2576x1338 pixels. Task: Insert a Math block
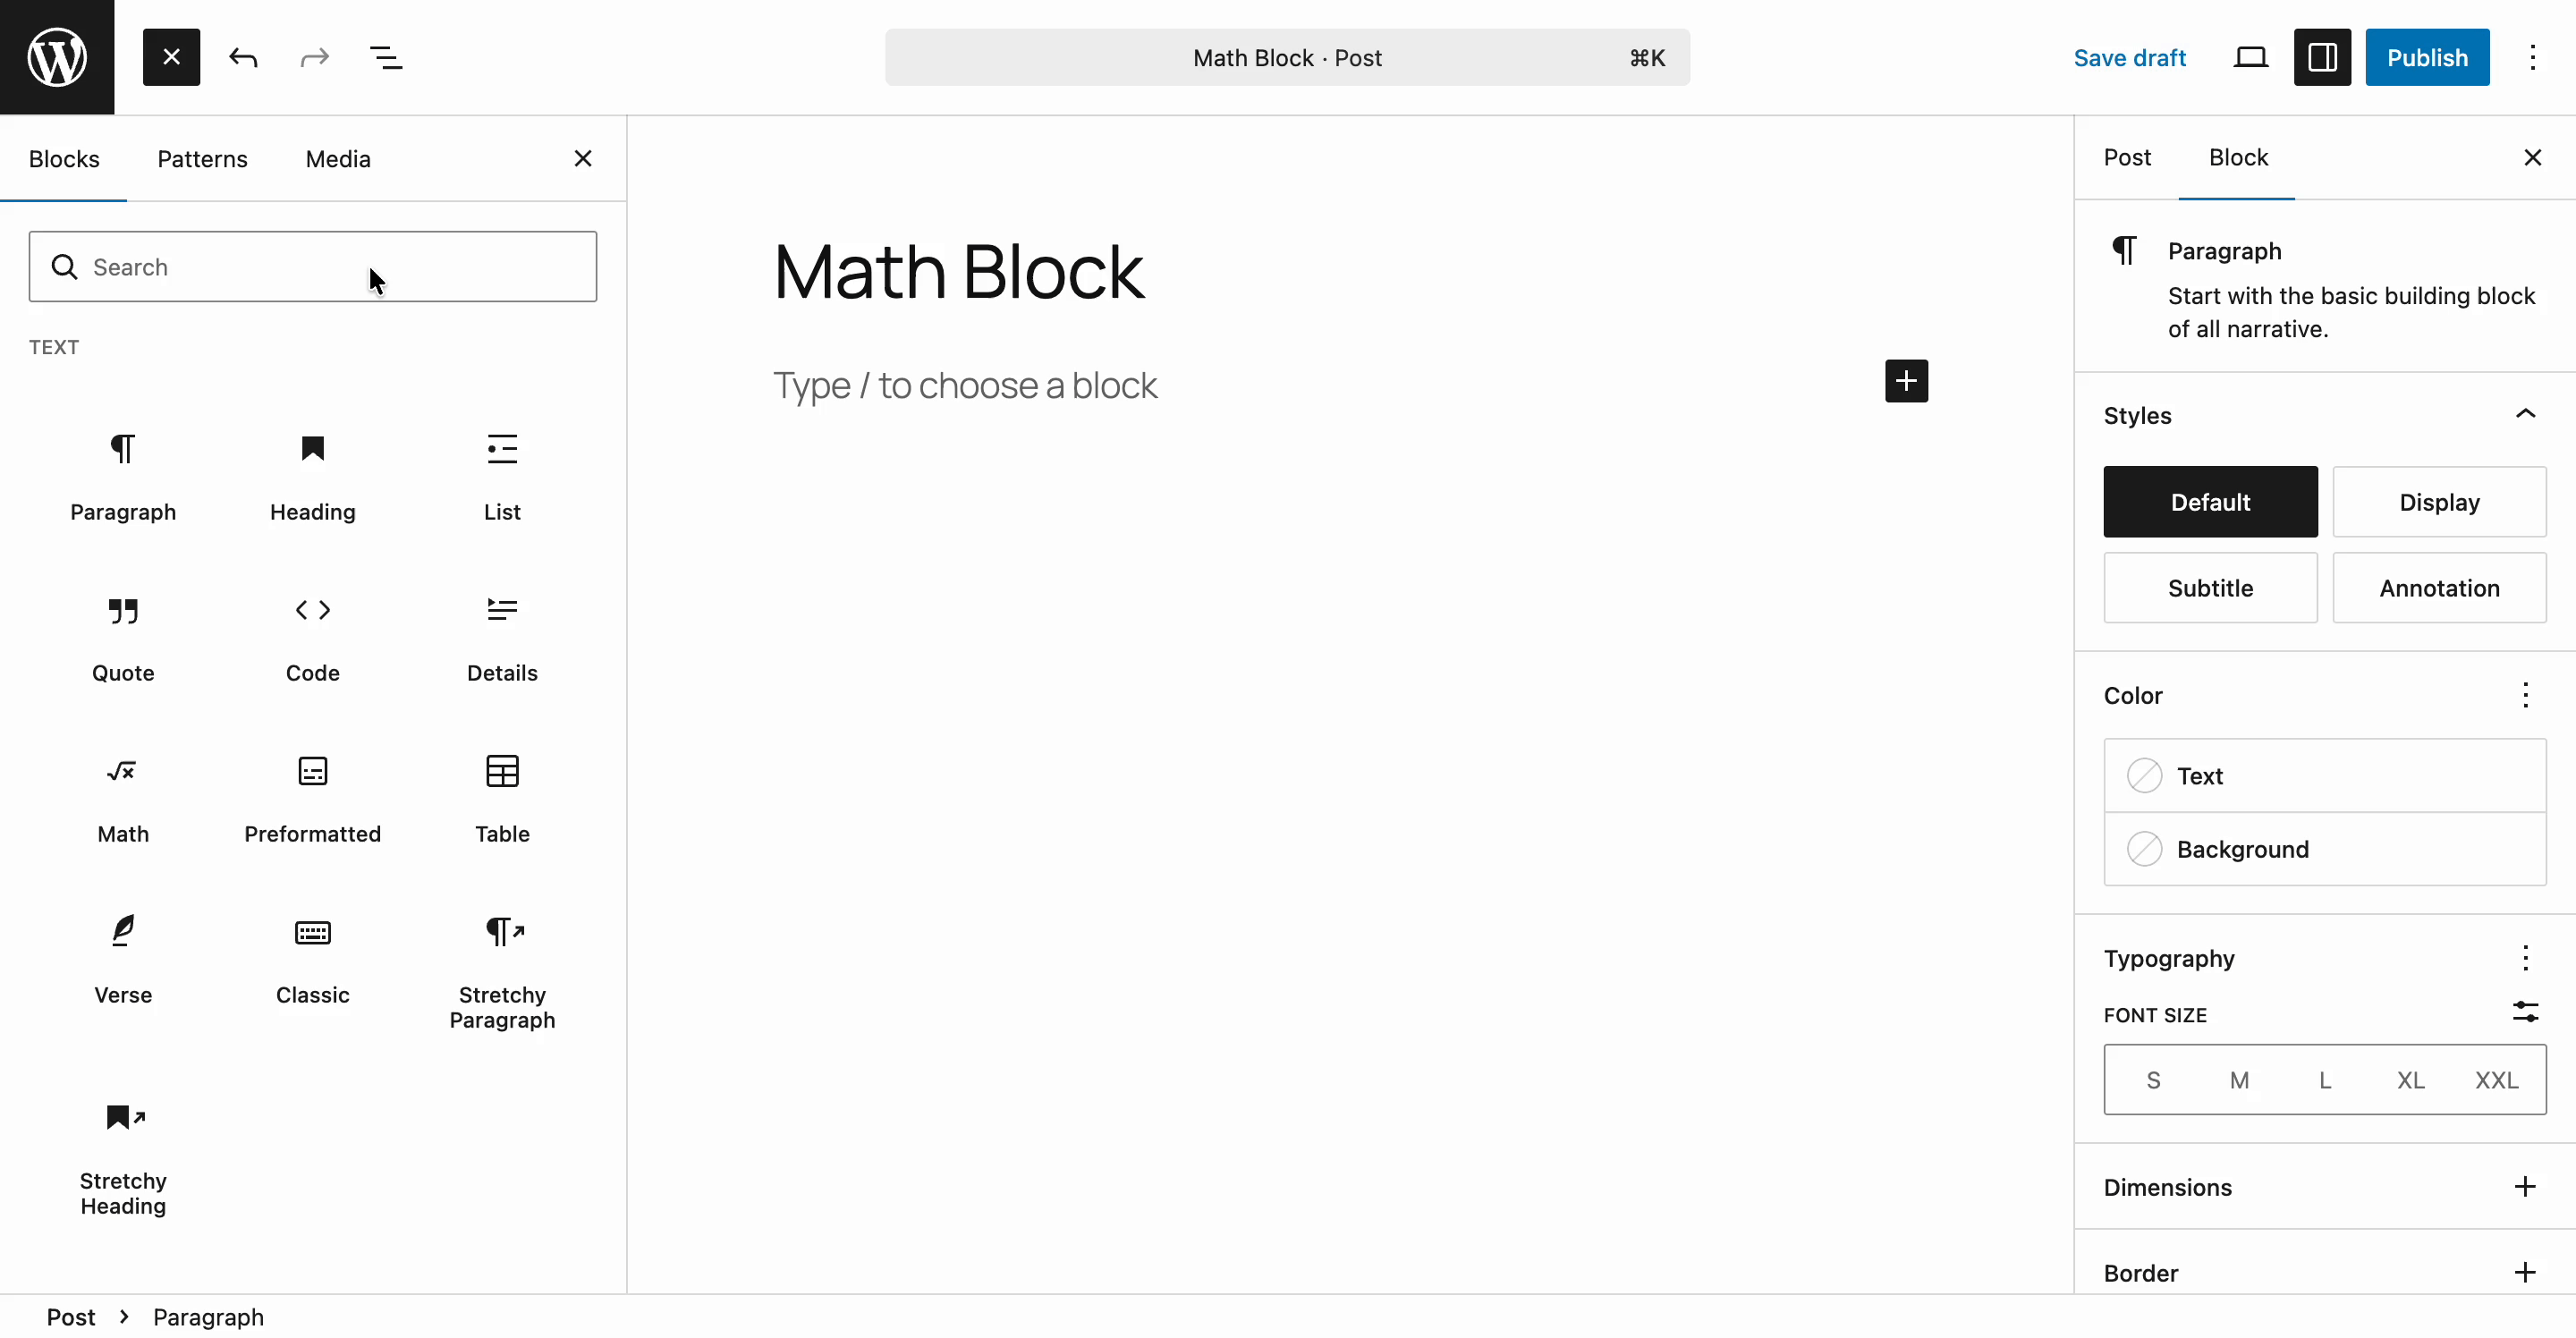pos(122,795)
